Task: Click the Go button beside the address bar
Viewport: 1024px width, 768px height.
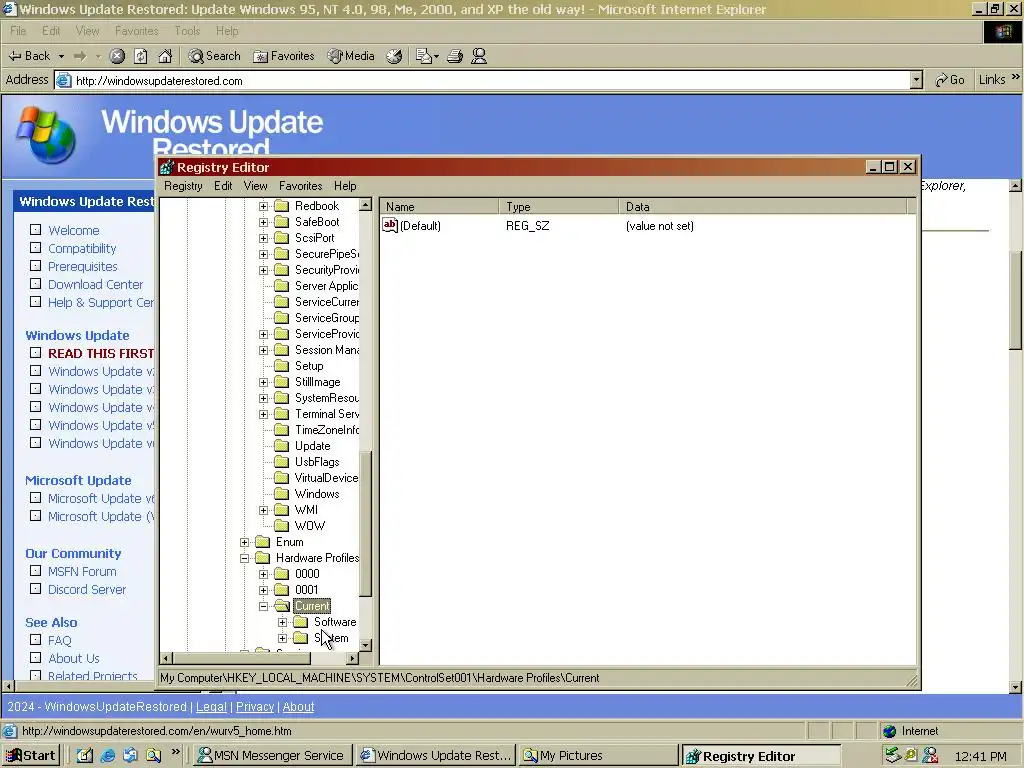Action: tap(950, 80)
